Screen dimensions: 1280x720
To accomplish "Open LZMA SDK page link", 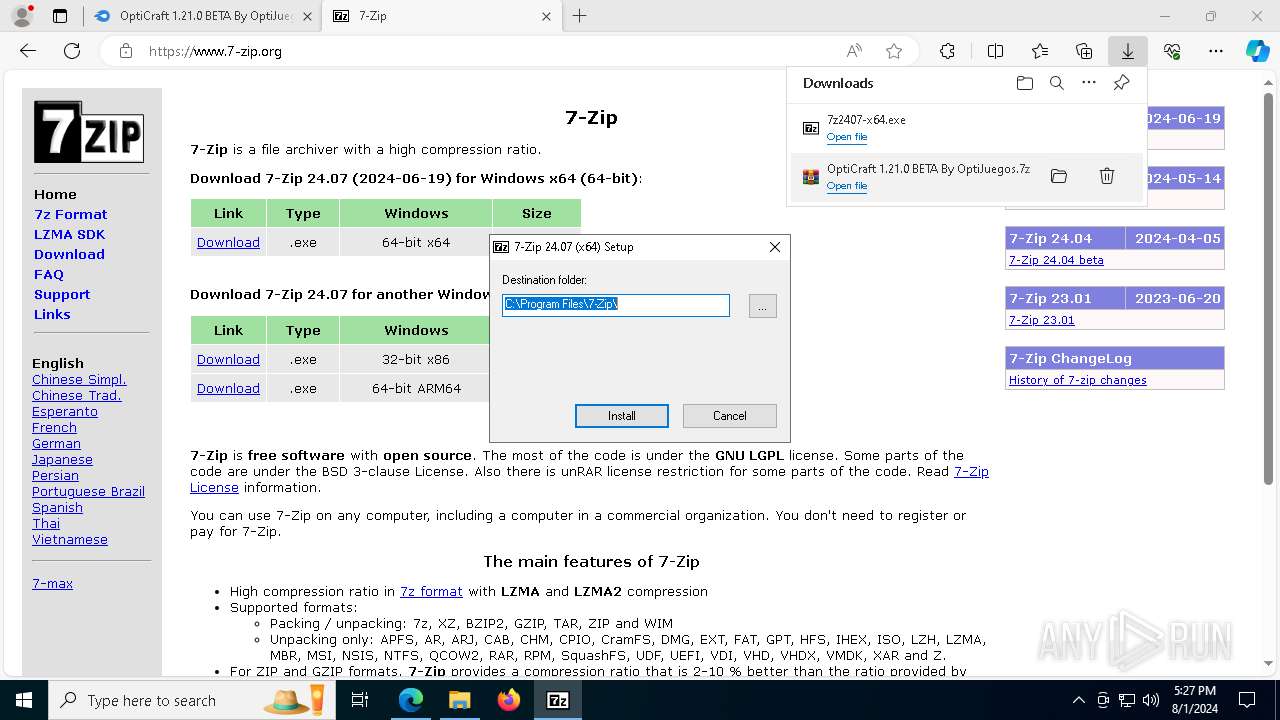I will tap(69, 234).
